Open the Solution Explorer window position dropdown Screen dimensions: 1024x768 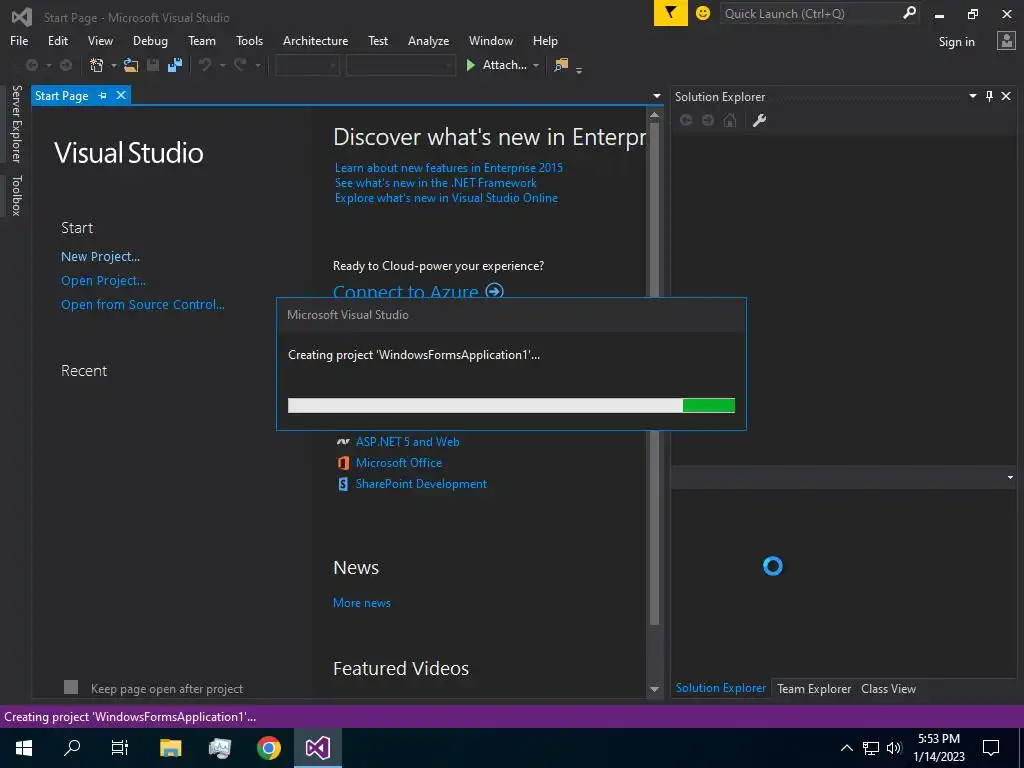(x=972, y=97)
